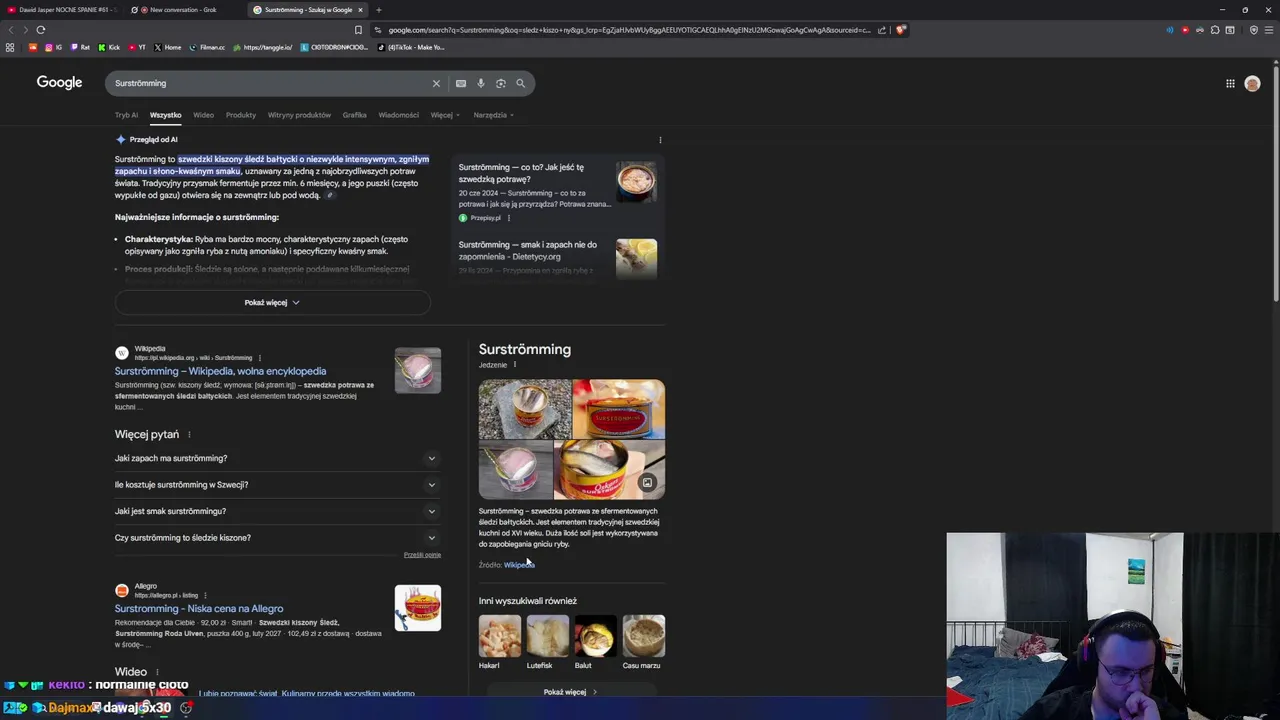The height and width of the screenshot is (720, 1280).
Task: Switch to the New conversation Grok tab
Action: point(183,10)
